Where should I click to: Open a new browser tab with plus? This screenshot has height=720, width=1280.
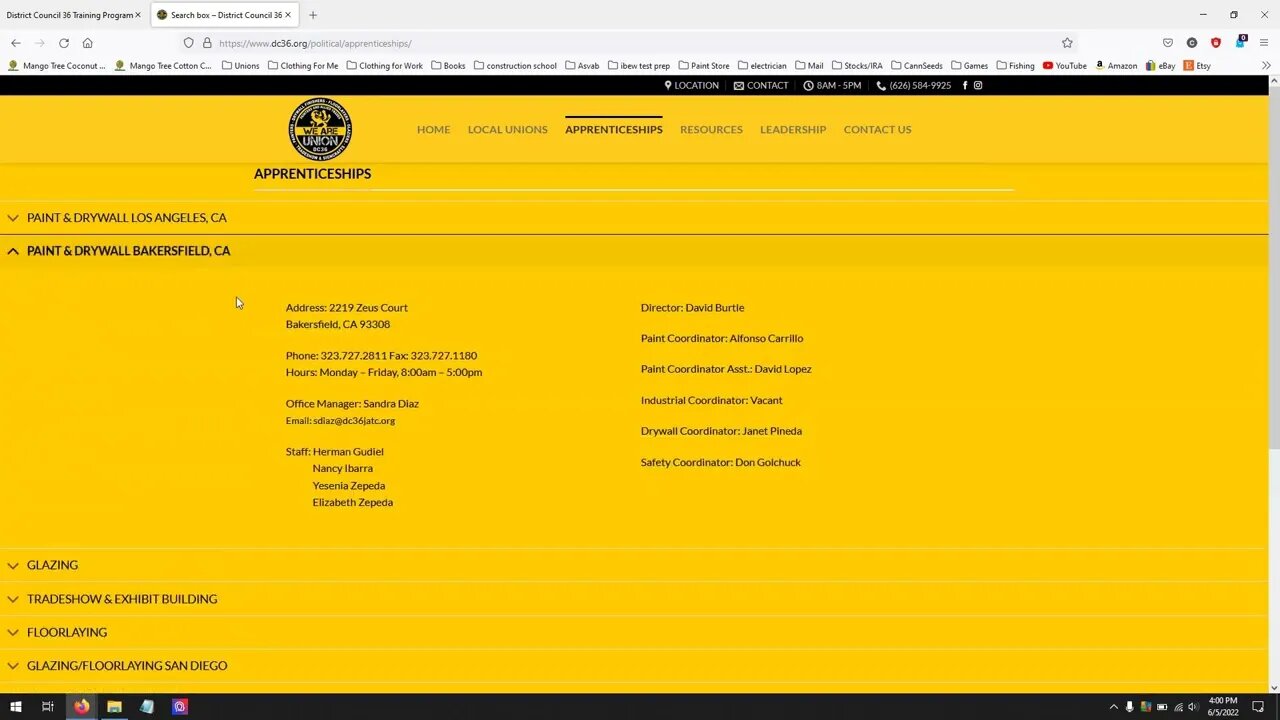pos(313,15)
